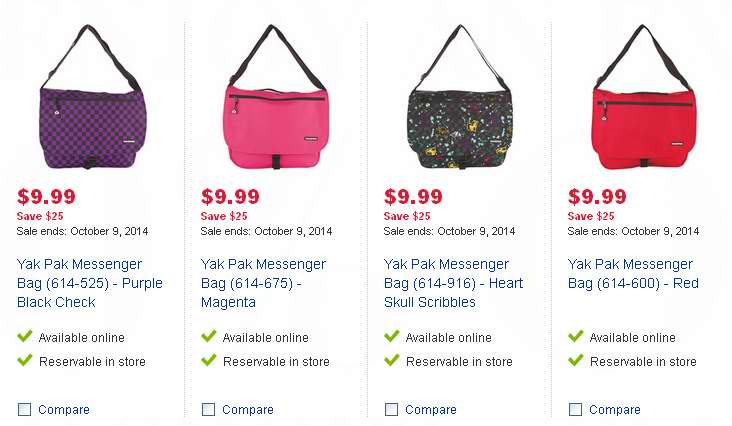Image resolution: width=732 pixels, height=426 pixels.
Task: Check Compare for the Red bag
Action: [x=575, y=410]
